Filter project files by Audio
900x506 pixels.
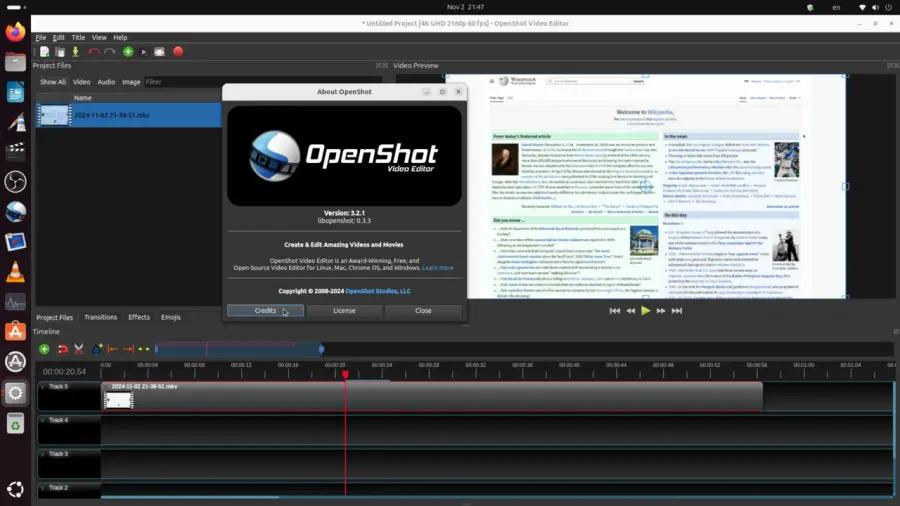(106, 82)
